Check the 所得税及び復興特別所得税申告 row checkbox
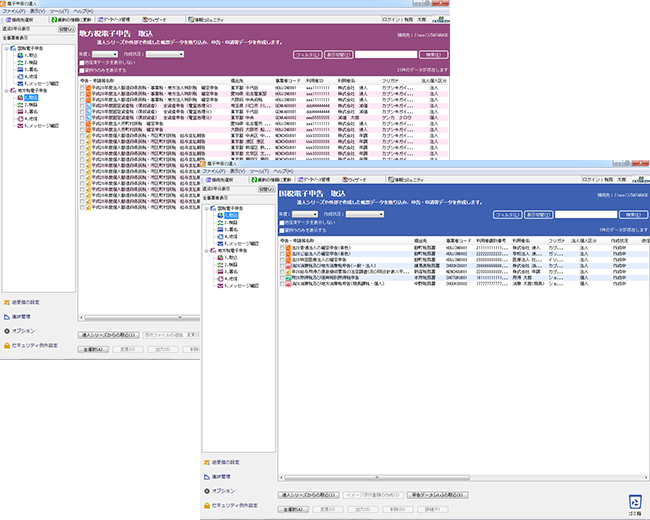The image size is (650, 520). pos(282,278)
